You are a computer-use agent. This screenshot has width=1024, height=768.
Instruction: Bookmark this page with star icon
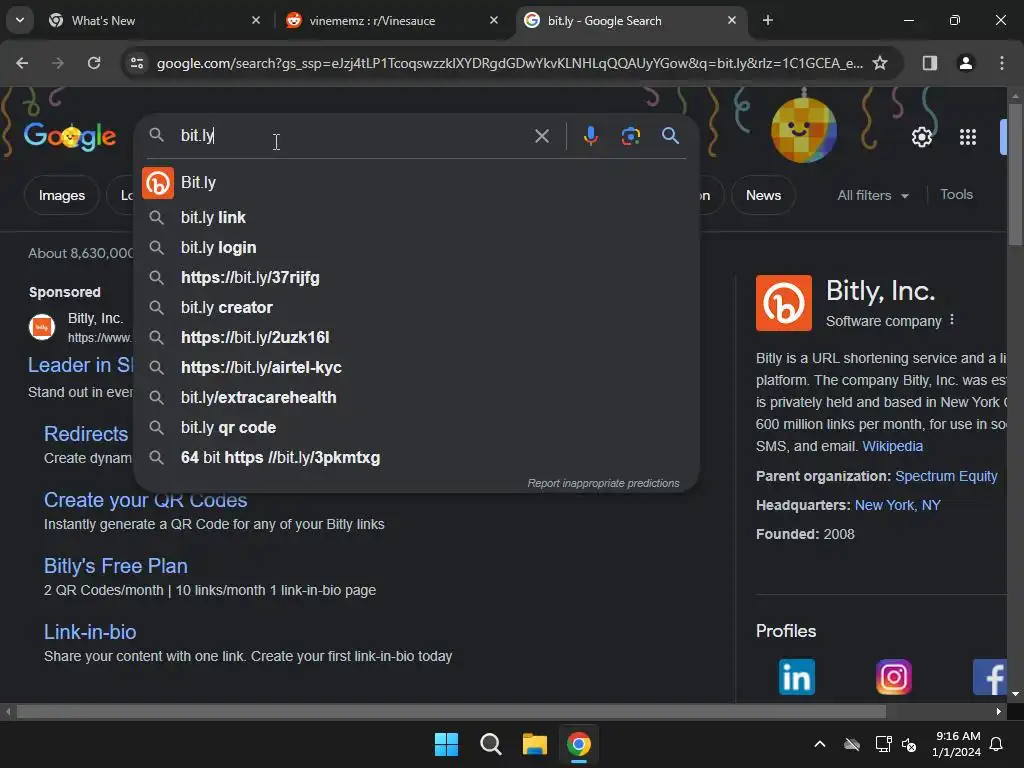(880, 63)
